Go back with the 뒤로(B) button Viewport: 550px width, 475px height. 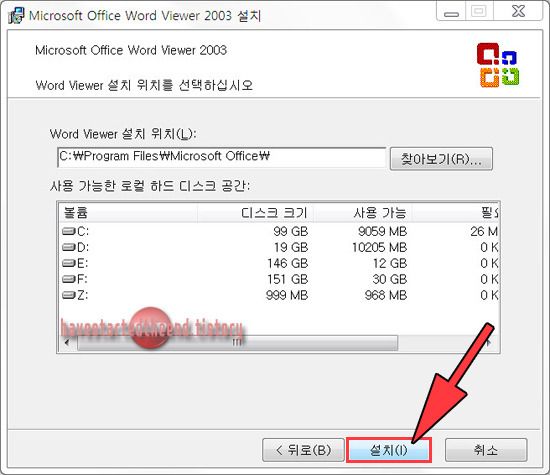303,450
